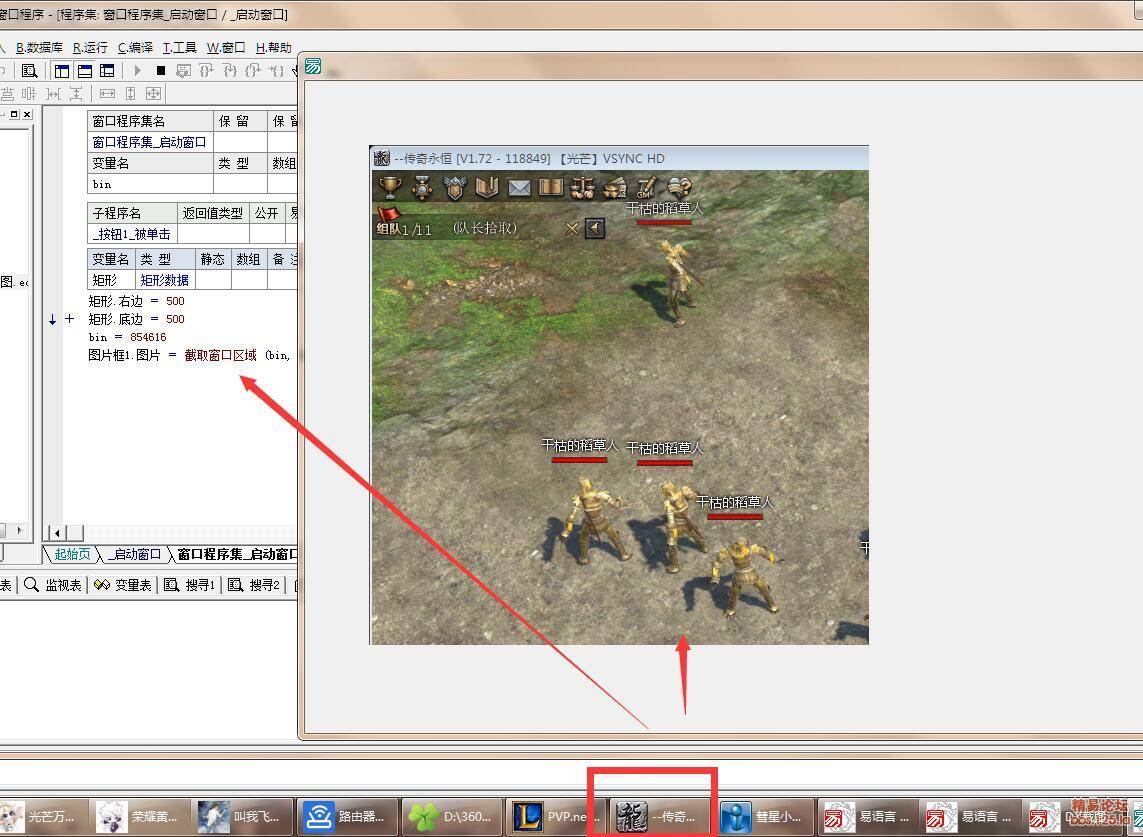Viewport: 1143px width, 837px height.
Task: Open the T.工具 menu
Action: point(179,47)
